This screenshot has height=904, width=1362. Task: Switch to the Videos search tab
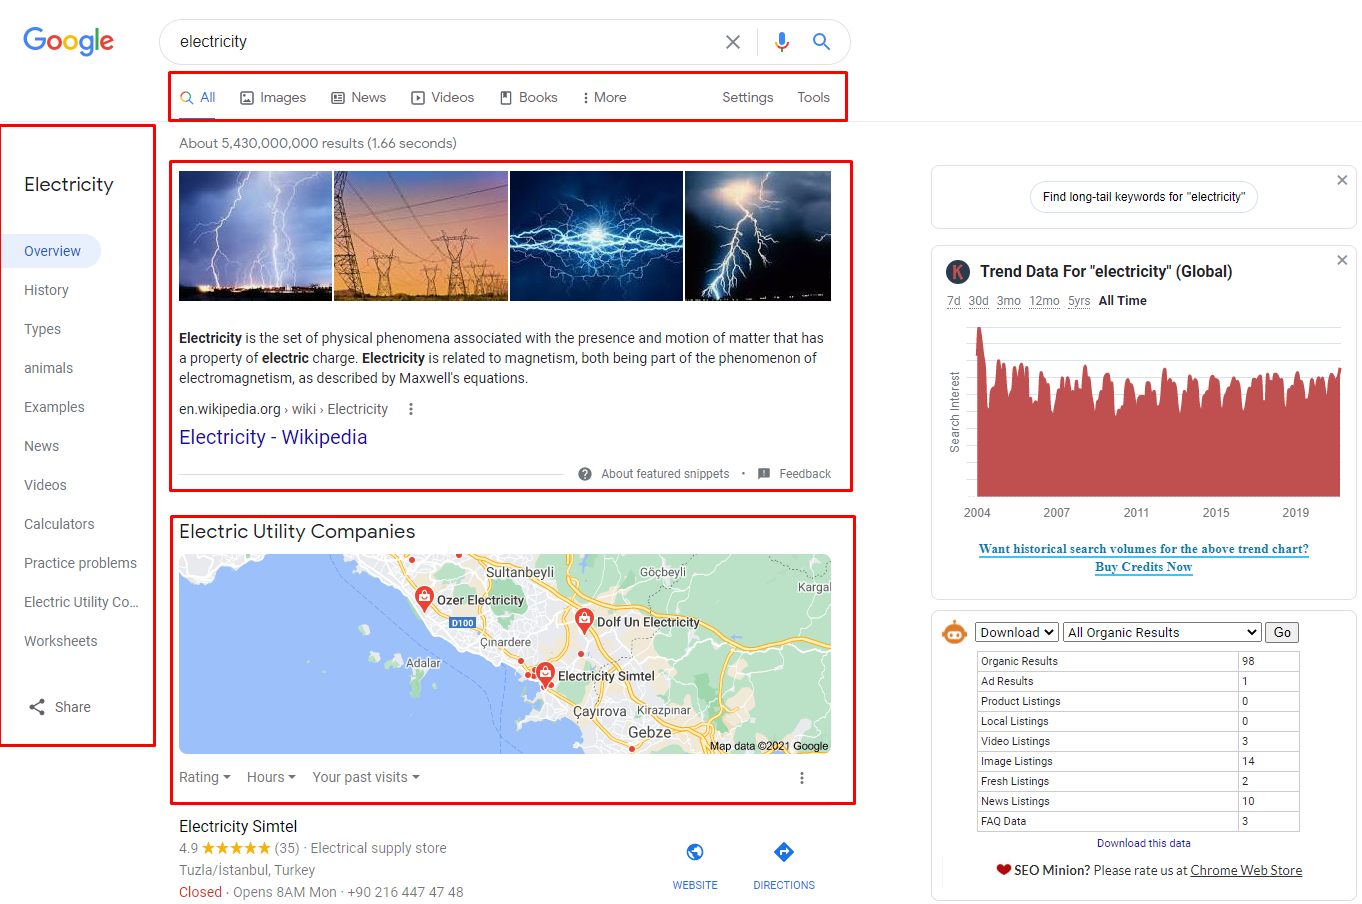(443, 97)
